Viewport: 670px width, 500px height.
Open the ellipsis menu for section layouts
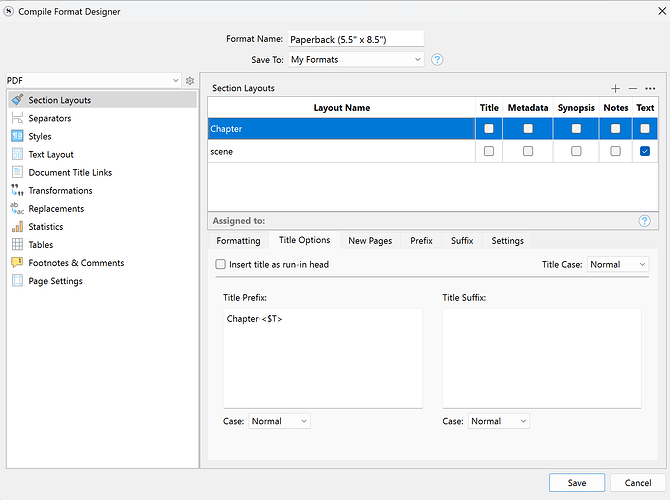(x=650, y=88)
